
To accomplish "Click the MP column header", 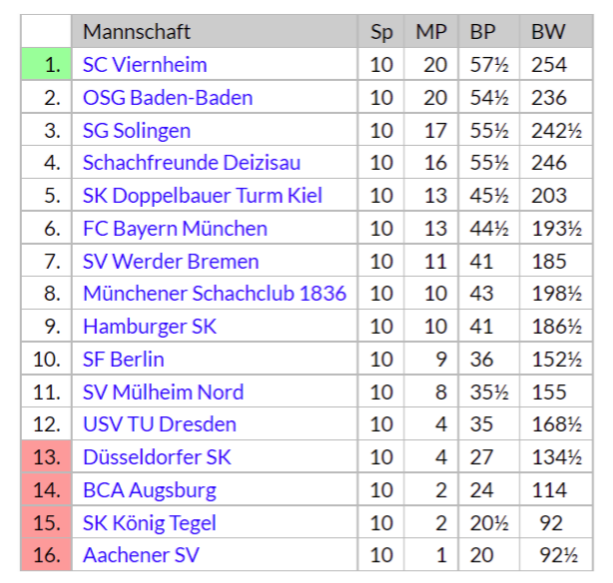I will (431, 31).
